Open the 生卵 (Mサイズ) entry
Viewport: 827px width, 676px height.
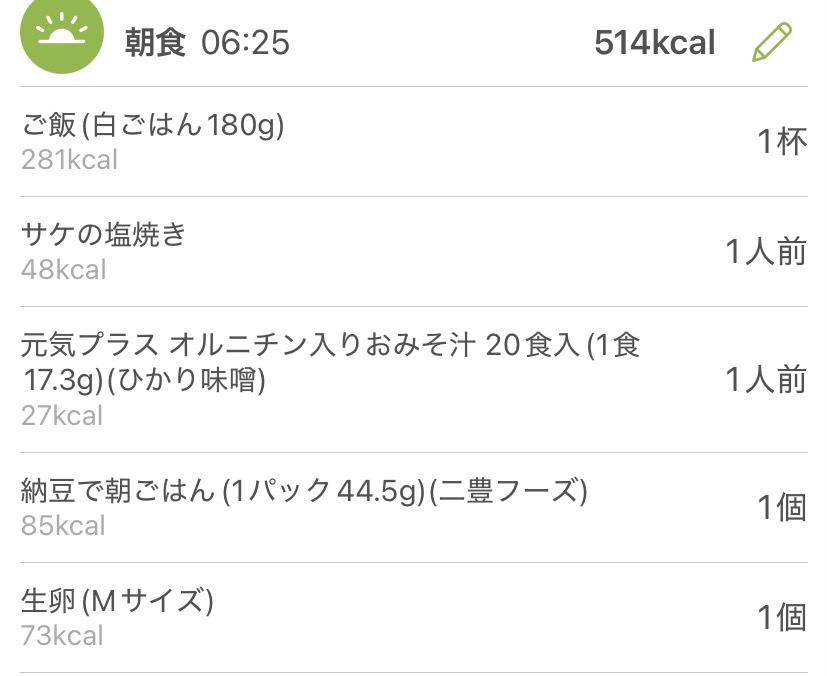pyautogui.click(x=117, y=601)
